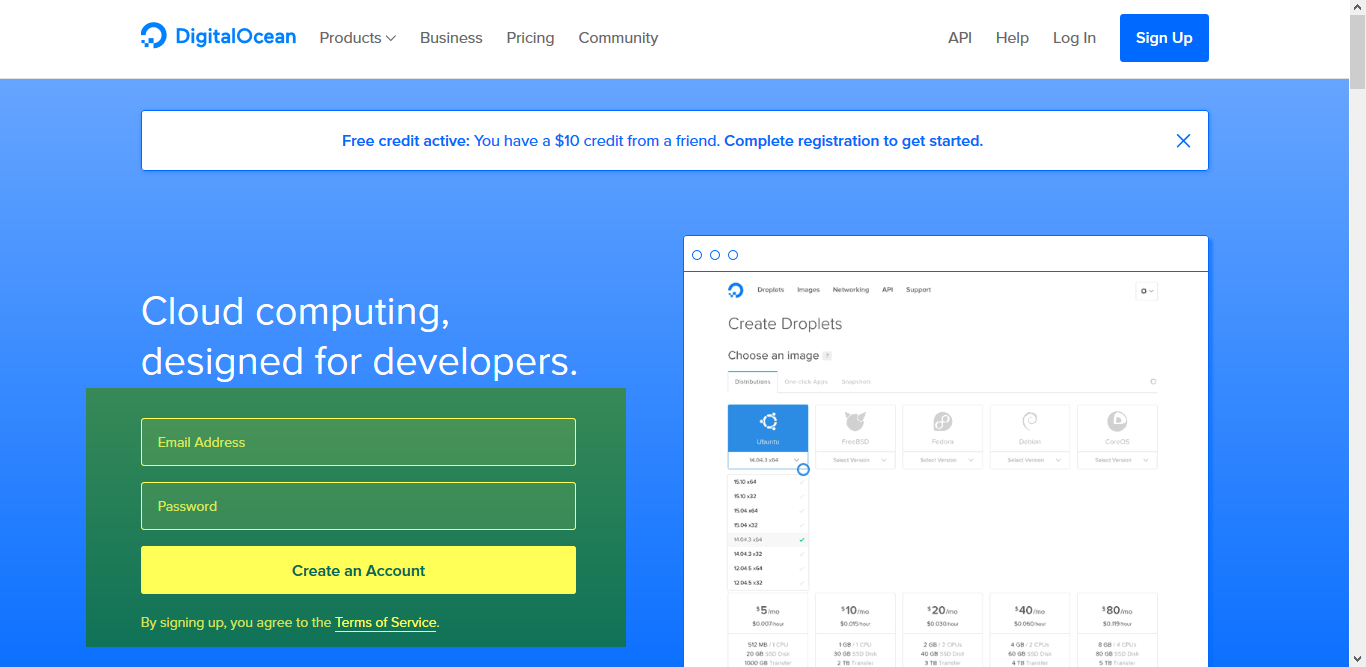Choose 14.04.3 x32 in version list
The width and height of the screenshot is (1366, 667).
point(768,553)
